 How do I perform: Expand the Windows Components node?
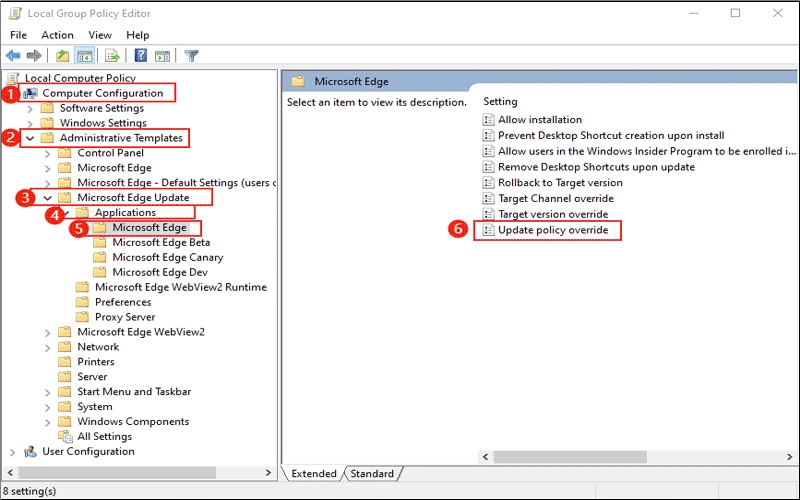(x=47, y=422)
